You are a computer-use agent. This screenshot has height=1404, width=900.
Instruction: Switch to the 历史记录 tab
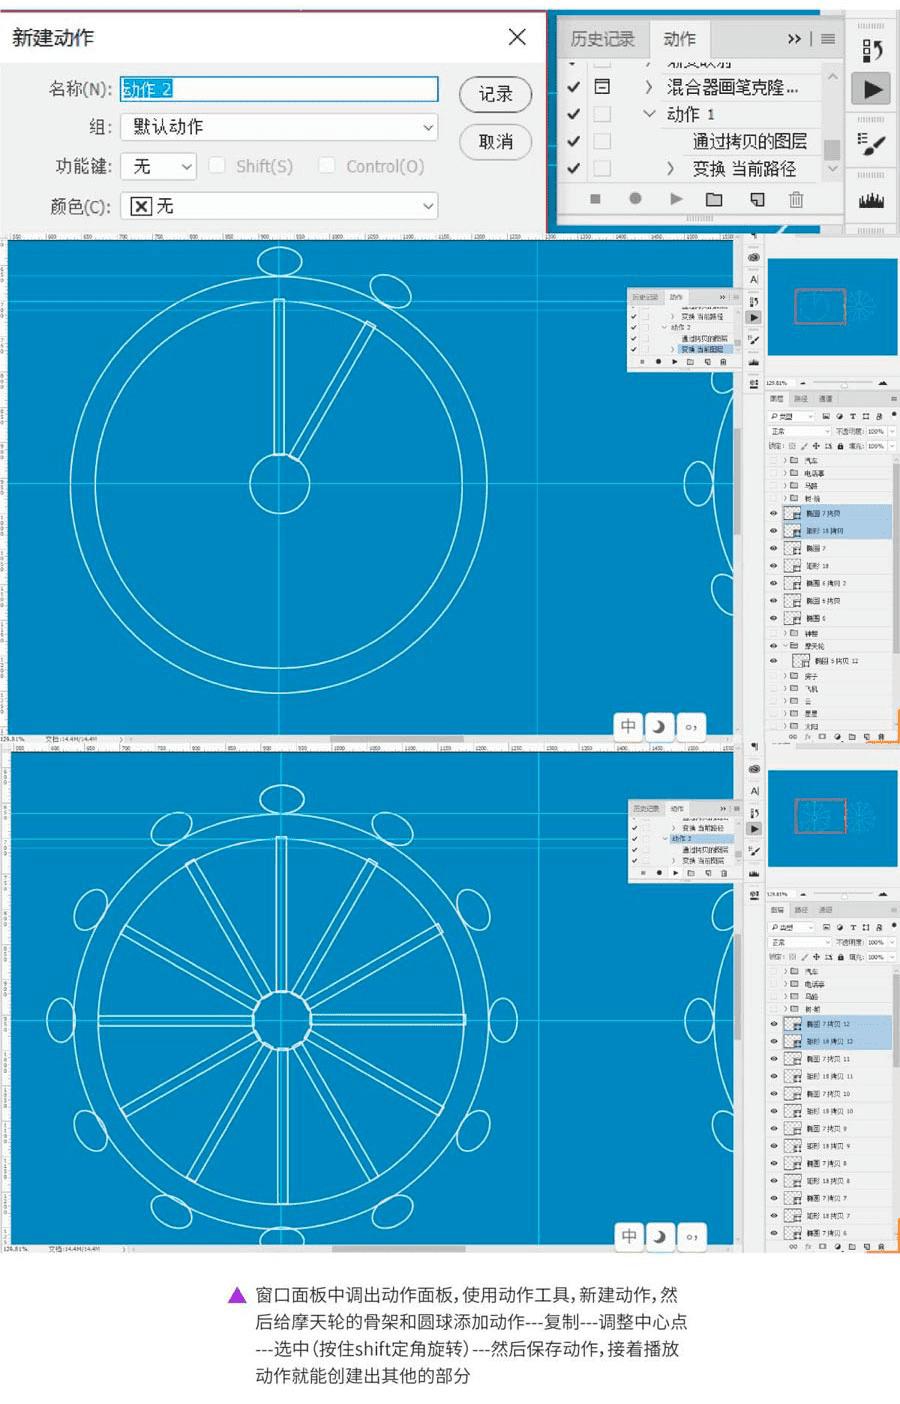pos(602,39)
